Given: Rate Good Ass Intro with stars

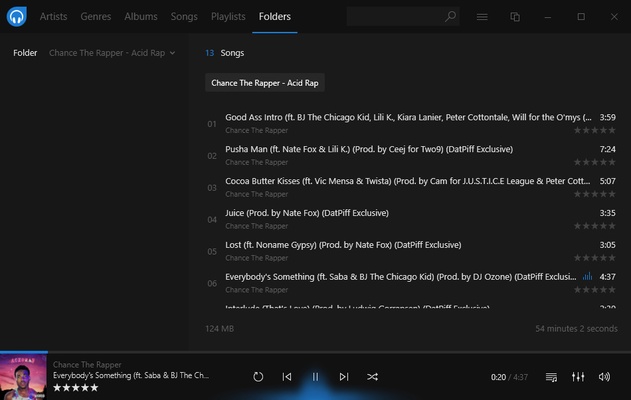Looking at the screenshot, I should coord(594,130).
